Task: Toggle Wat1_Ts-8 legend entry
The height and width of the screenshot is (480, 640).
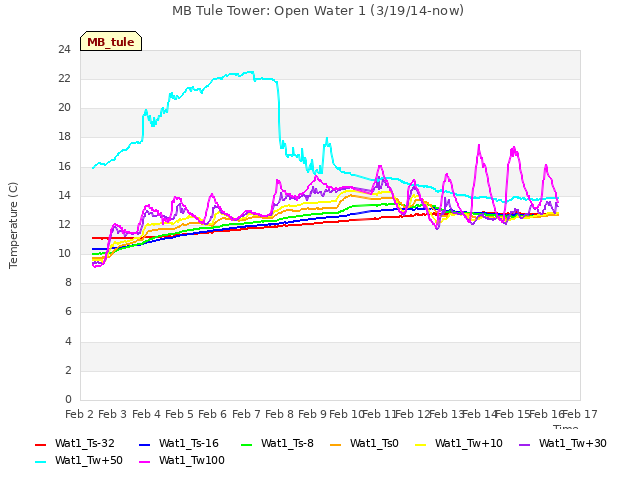Action: click(x=277, y=443)
